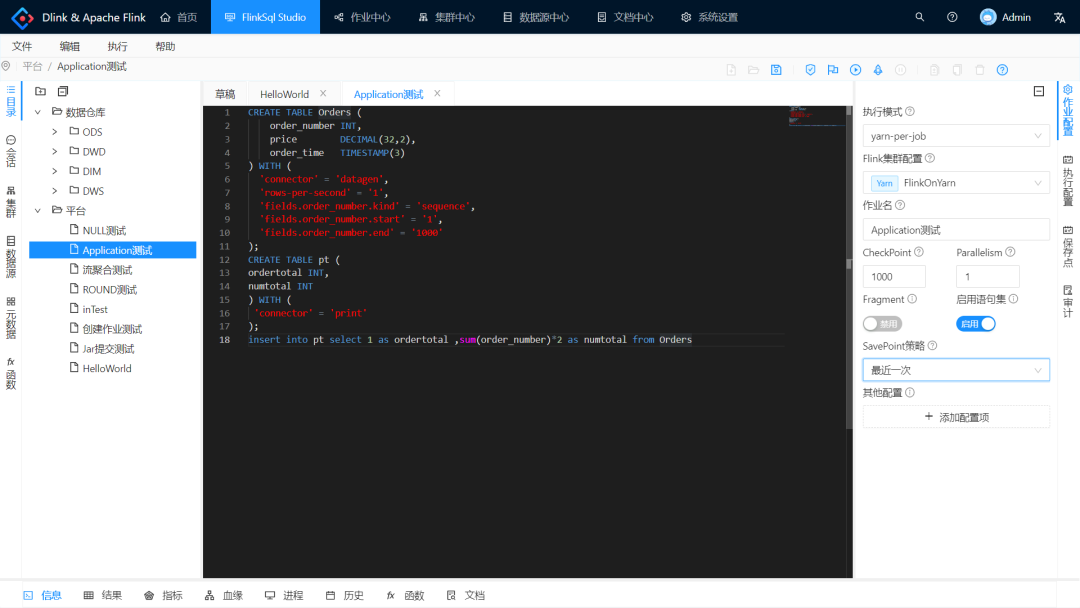This screenshot has height=608, width=1080.
Task: Click the shield check-syntax toolbar icon
Action: pyautogui.click(x=810, y=70)
